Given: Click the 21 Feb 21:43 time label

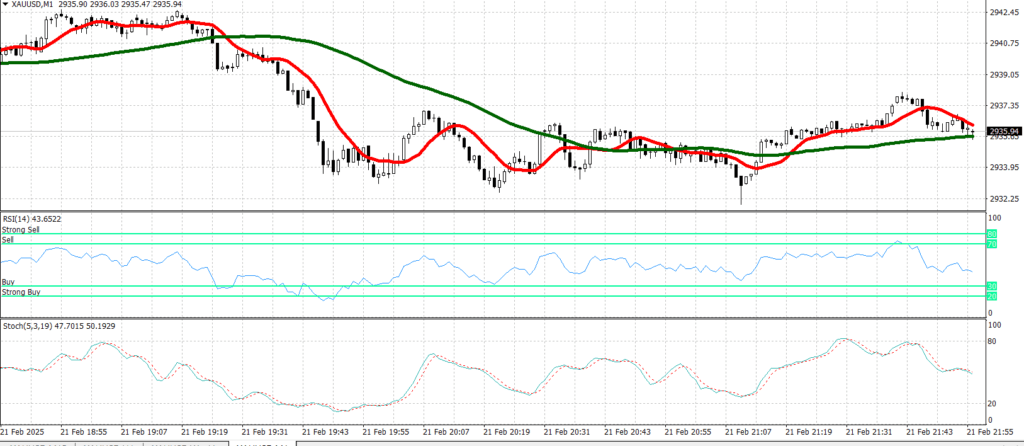Looking at the screenshot, I should tap(929, 432).
